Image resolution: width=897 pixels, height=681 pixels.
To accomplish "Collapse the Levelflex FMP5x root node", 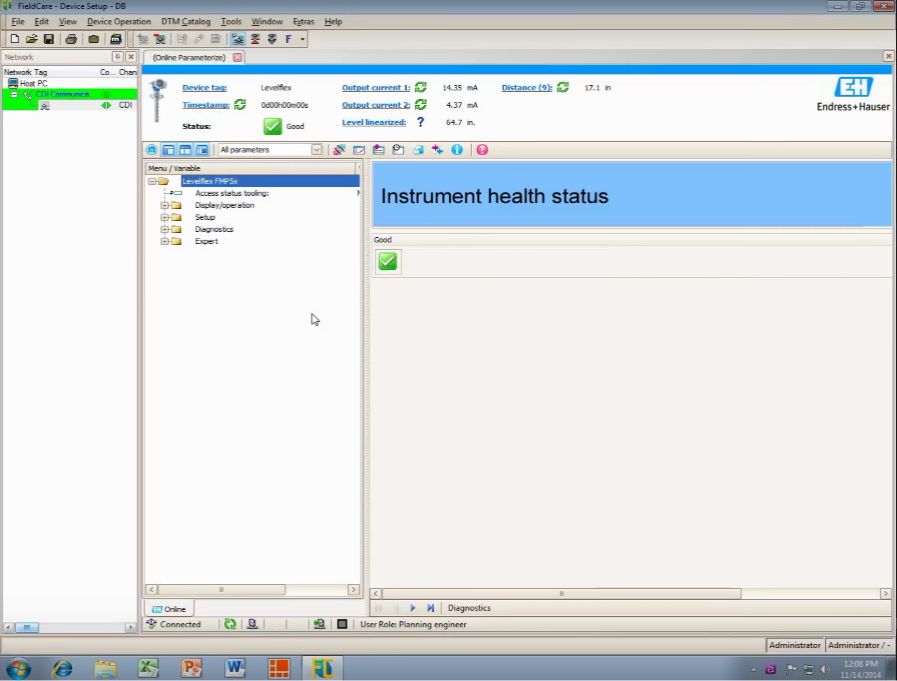I will pos(152,181).
